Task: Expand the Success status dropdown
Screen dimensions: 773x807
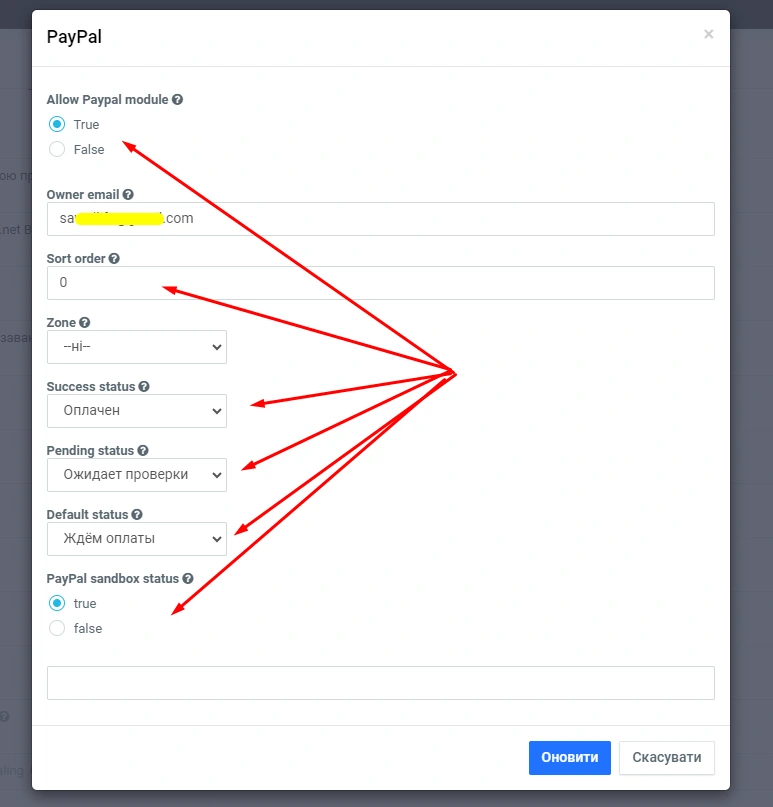Action: pyautogui.click(x=137, y=411)
